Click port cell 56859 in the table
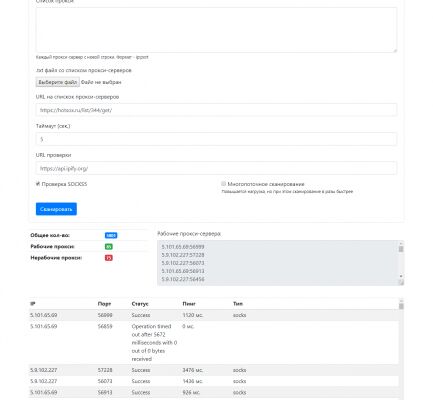The width and height of the screenshot is (433, 400). tap(105, 326)
